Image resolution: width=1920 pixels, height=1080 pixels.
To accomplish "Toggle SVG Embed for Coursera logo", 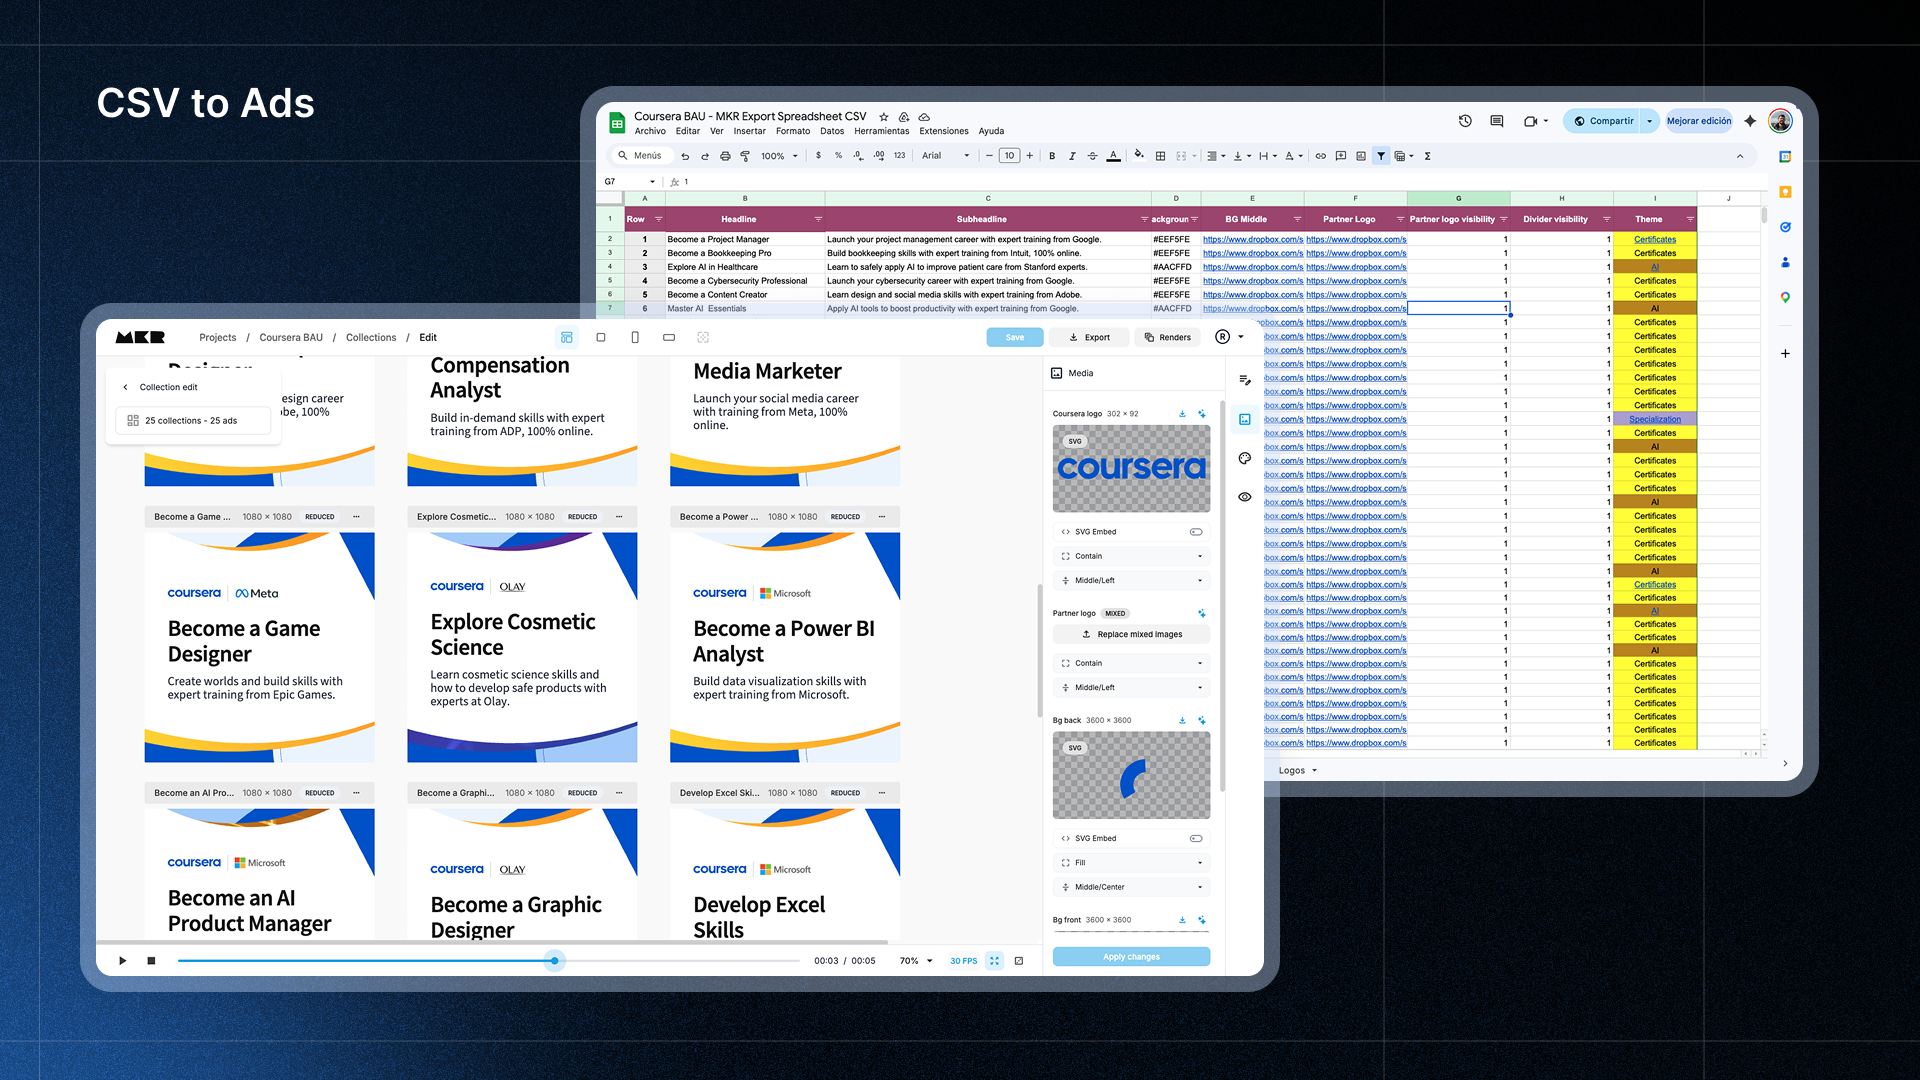I will click(1196, 532).
